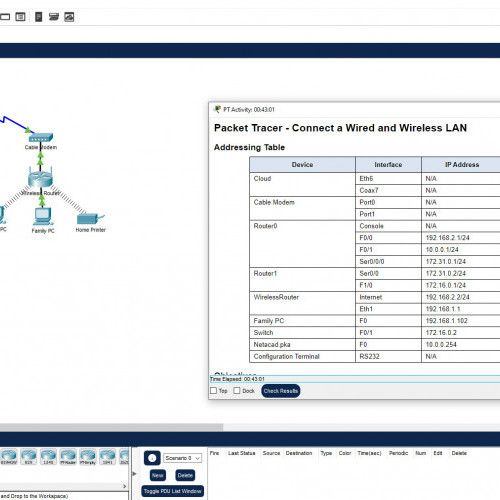Pick the 829 router from device list

click(29, 456)
